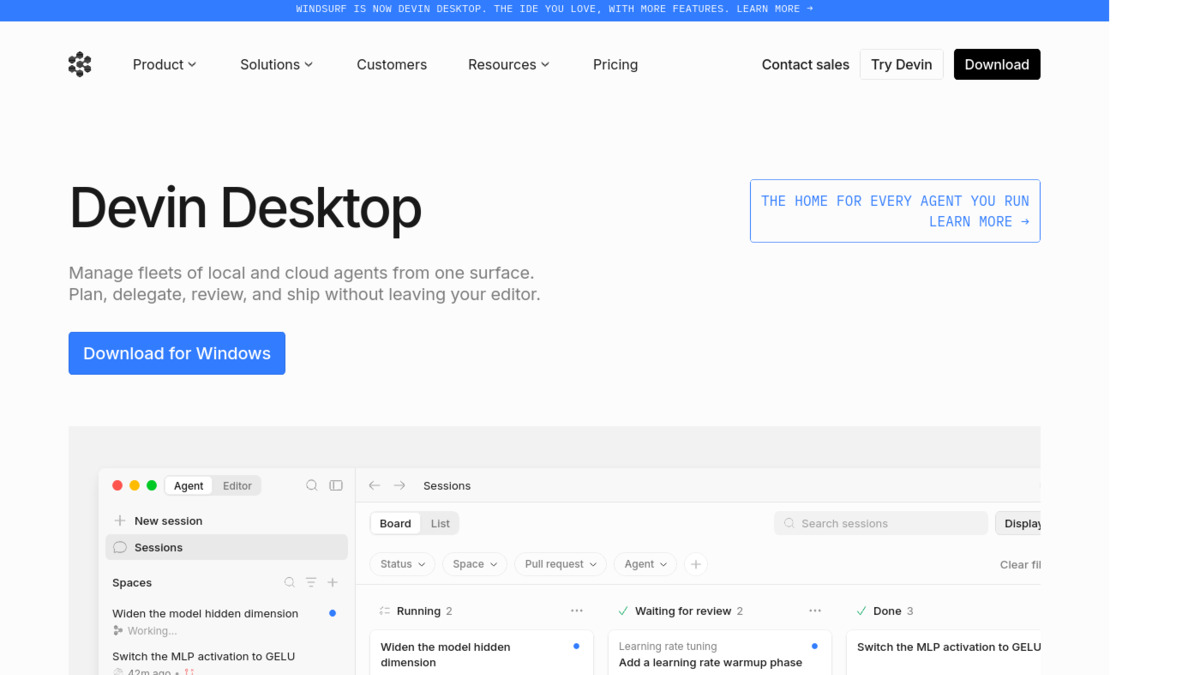Click the search icon in Spaces header

tap(290, 582)
